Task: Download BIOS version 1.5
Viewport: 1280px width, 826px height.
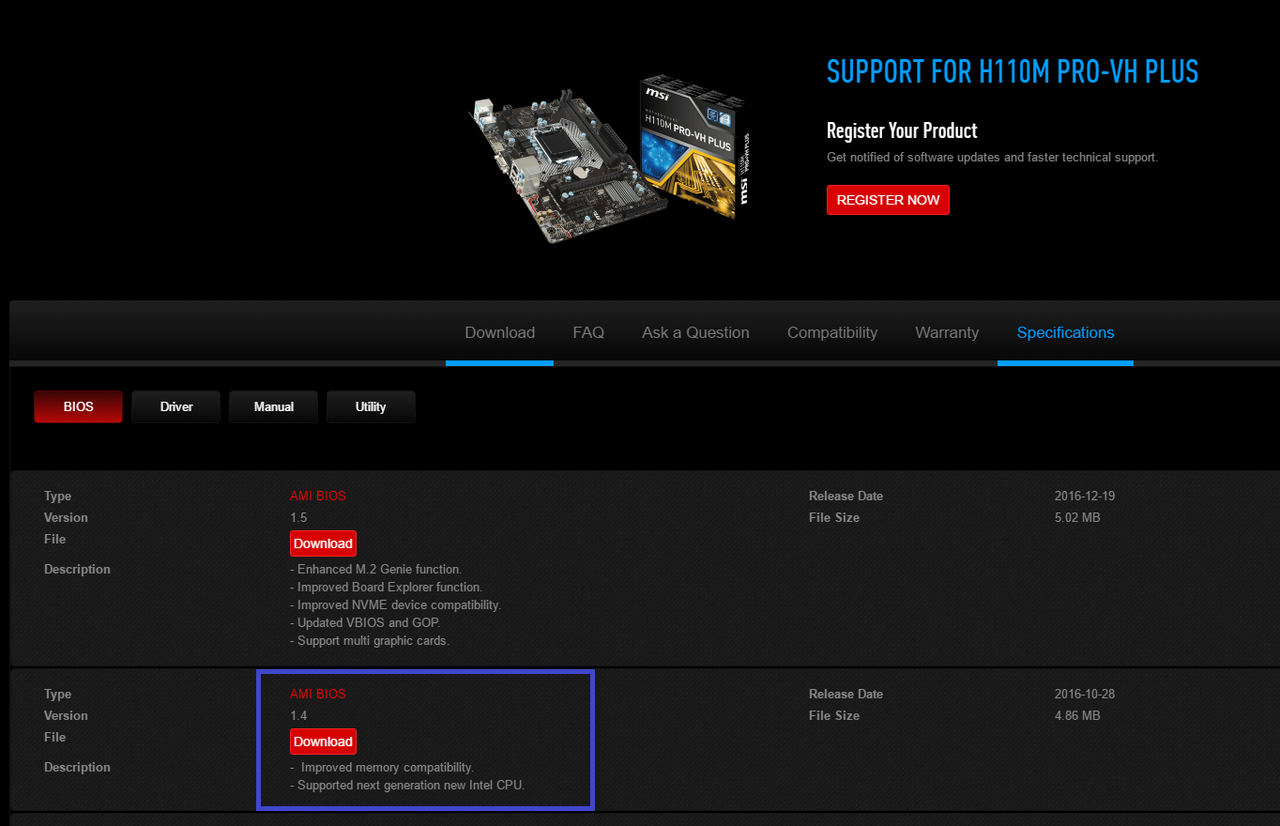Action: click(323, 543)
